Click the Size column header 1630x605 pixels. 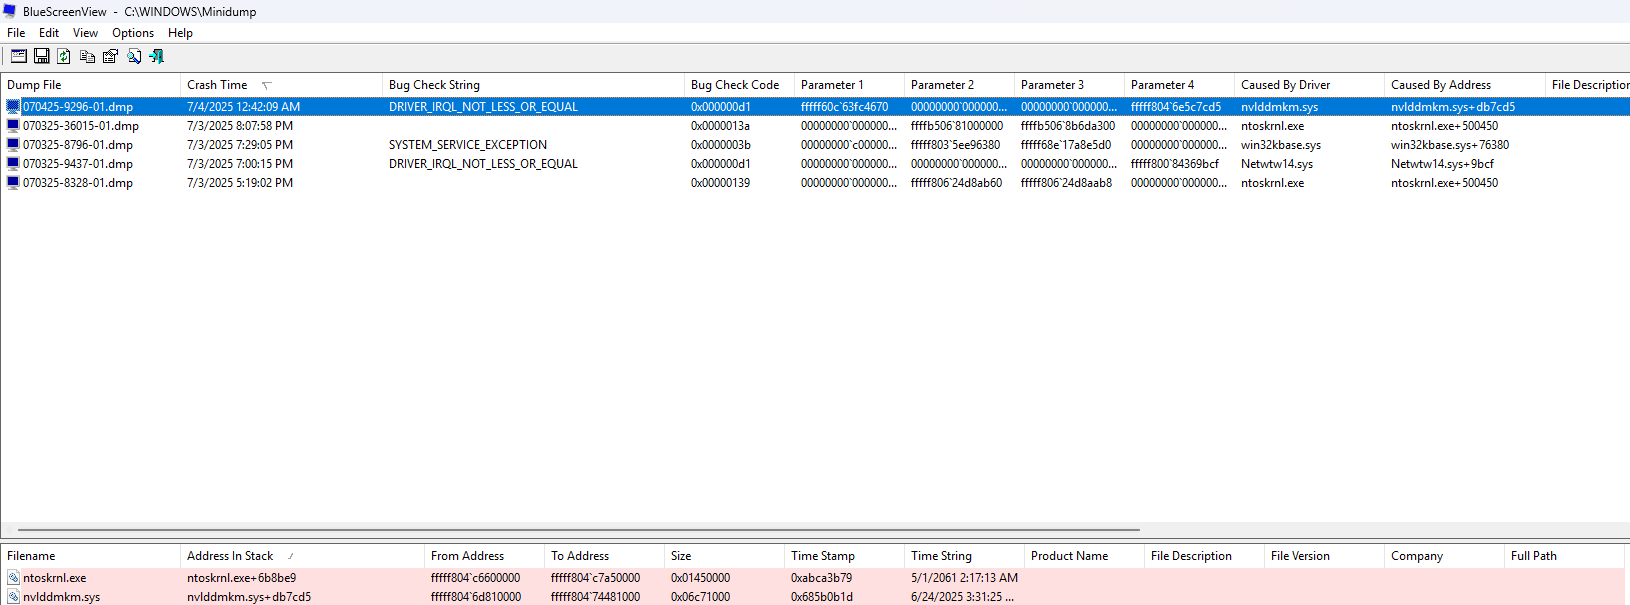pos(724,556)
